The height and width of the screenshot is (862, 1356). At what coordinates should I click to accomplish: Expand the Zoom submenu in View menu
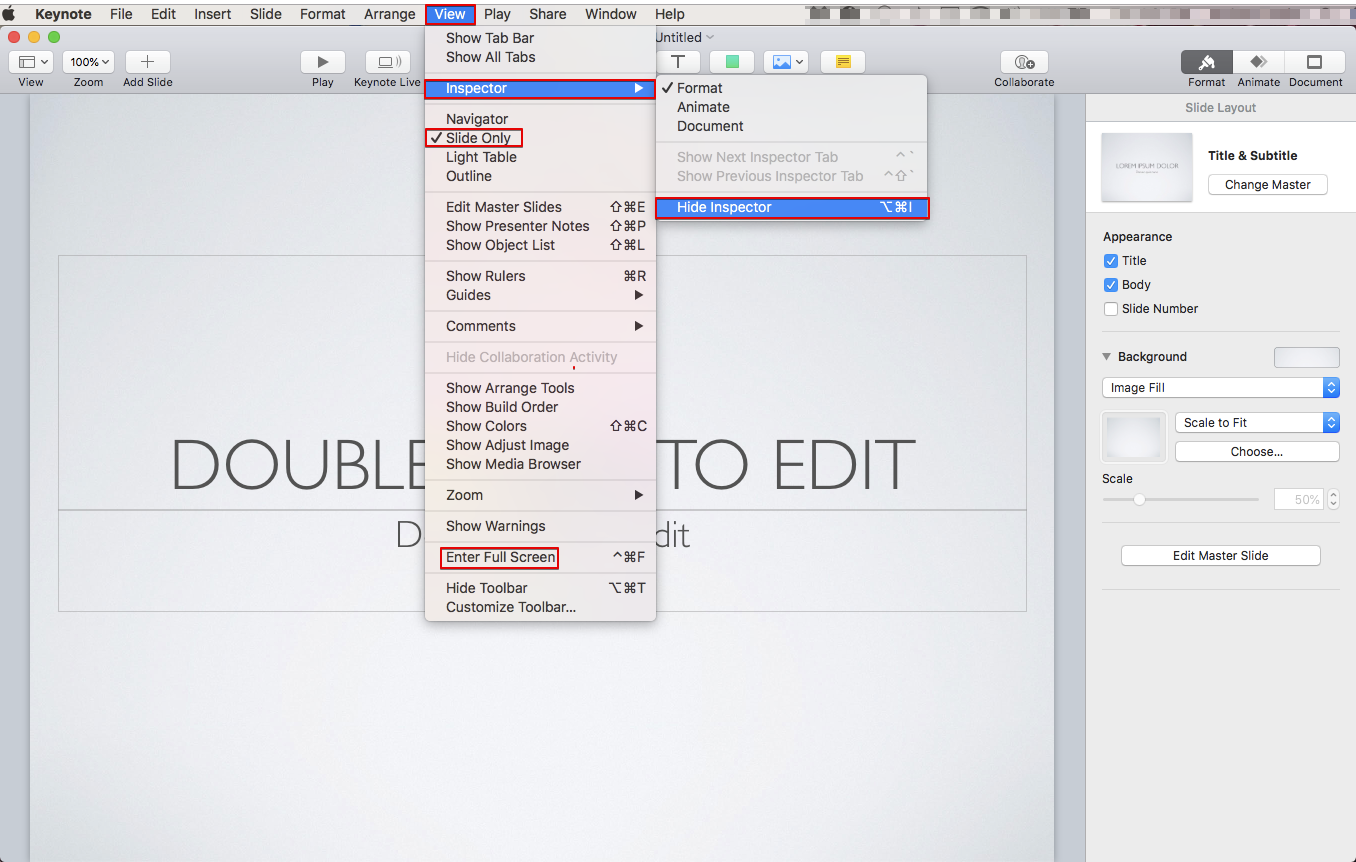click(540, 495)
